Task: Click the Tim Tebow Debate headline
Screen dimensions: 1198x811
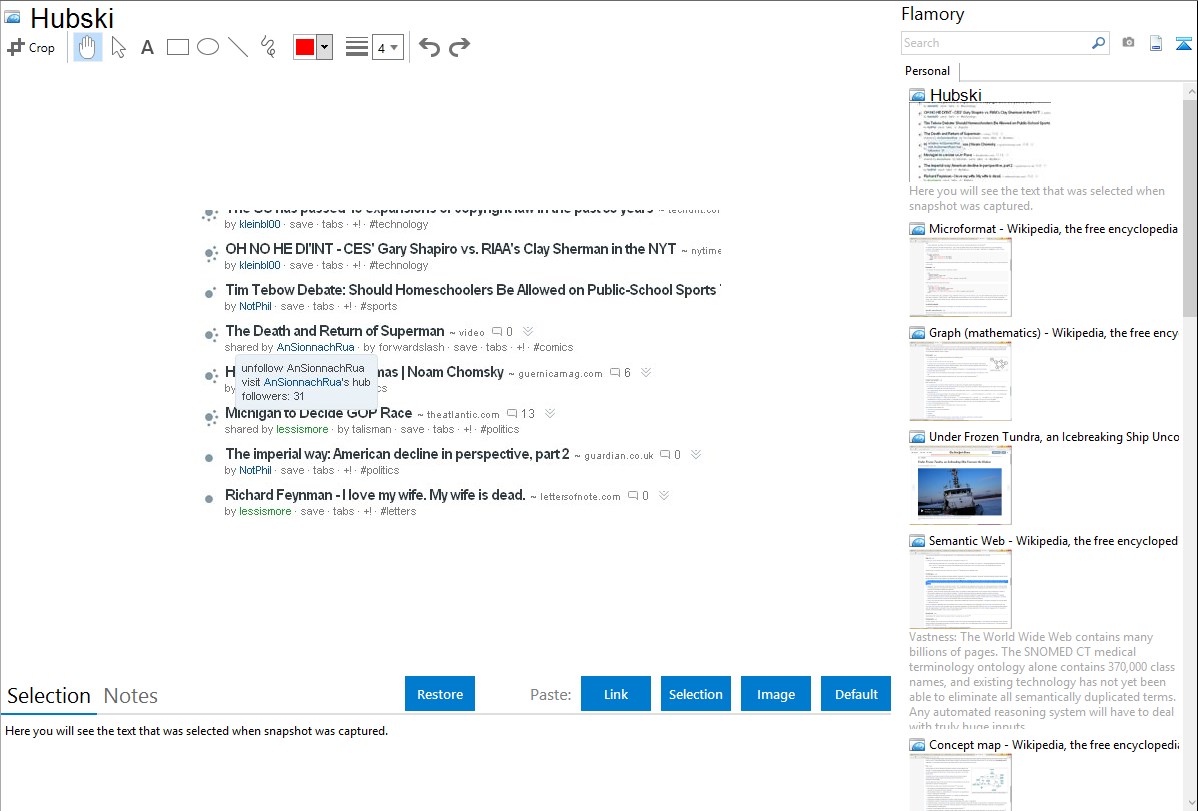Action: pyautogui.click(x=472, y=290)
